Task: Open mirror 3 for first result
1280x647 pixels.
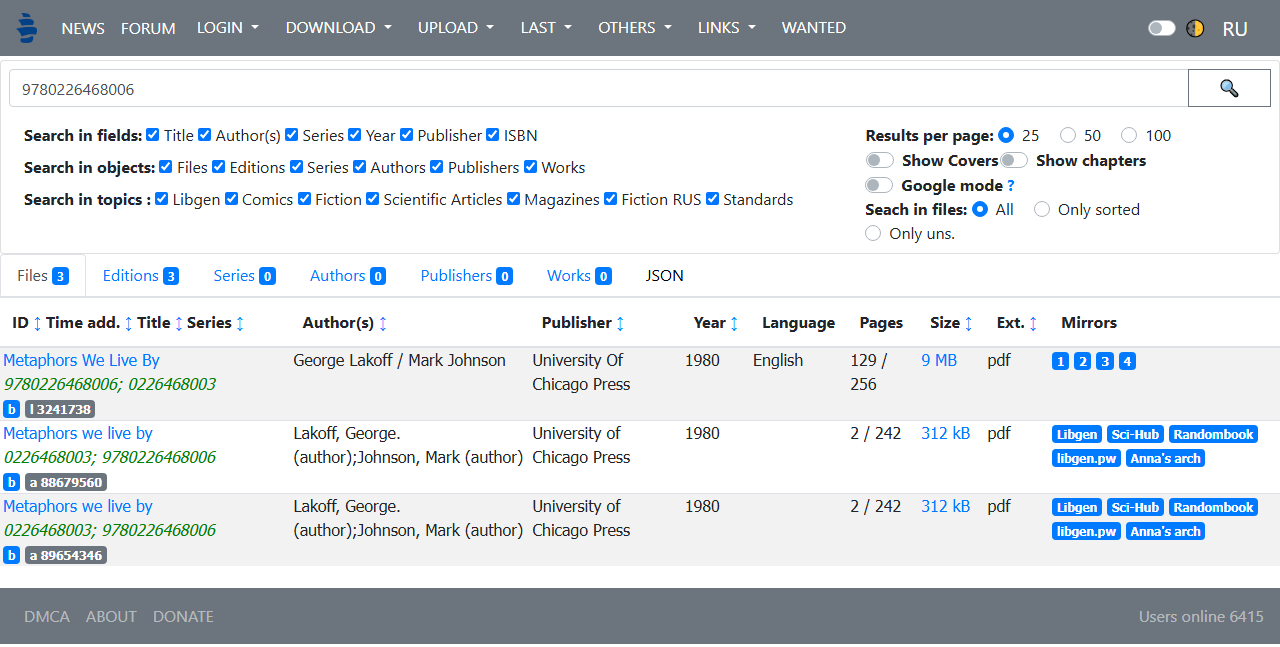Action: click(x=1105, y=361)
